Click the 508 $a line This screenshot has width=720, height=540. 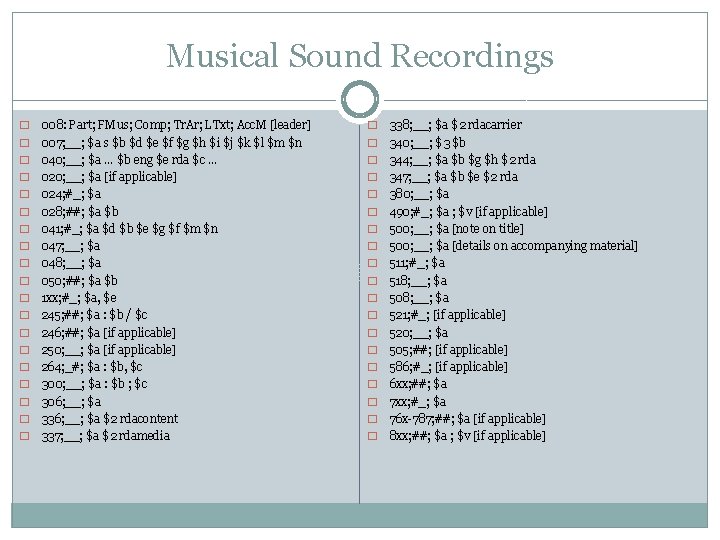(x=419, y=298)
